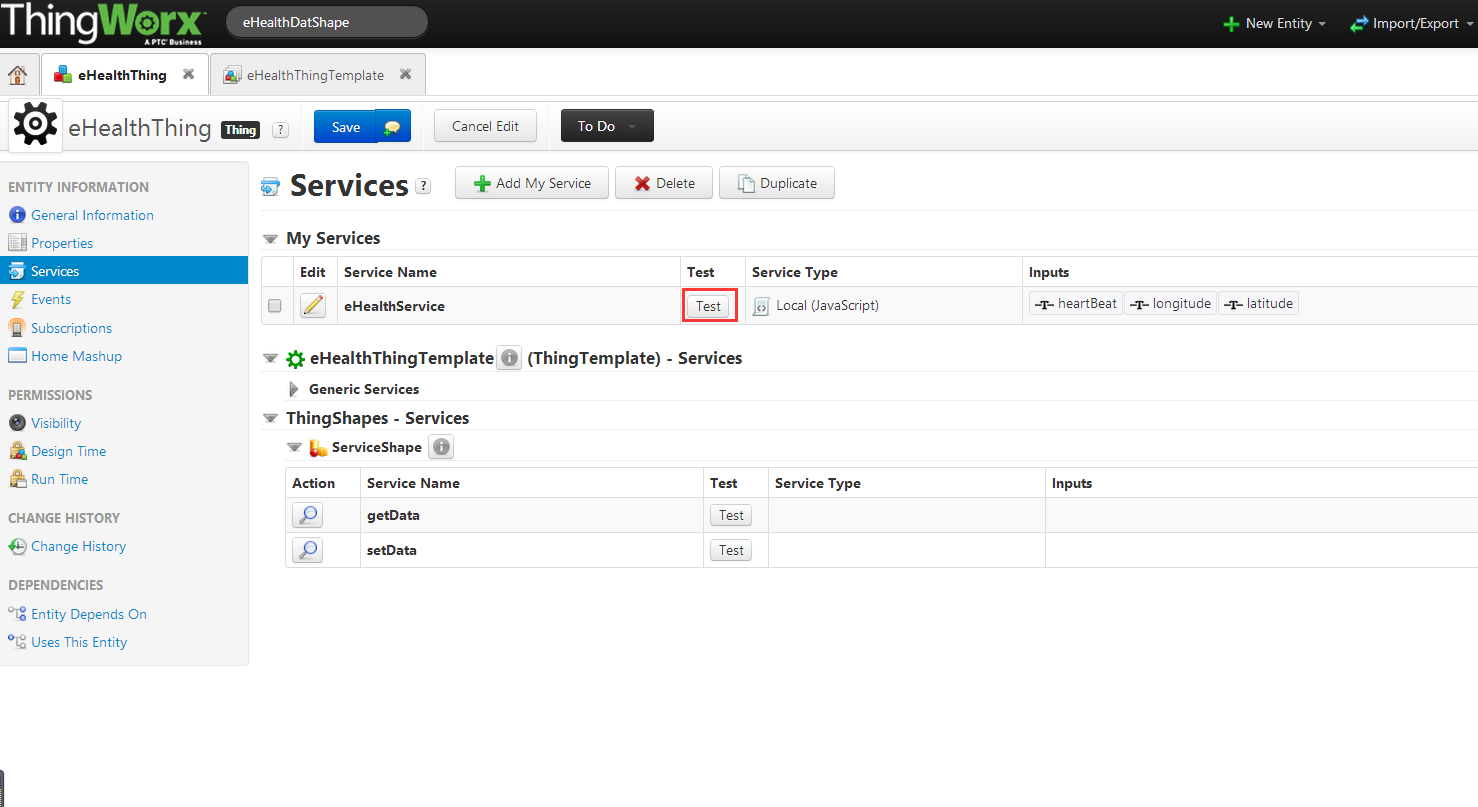Click the eHealthThing gear entity icon
The width and height of the screenshot is (1478, 807).
point(36,125)
